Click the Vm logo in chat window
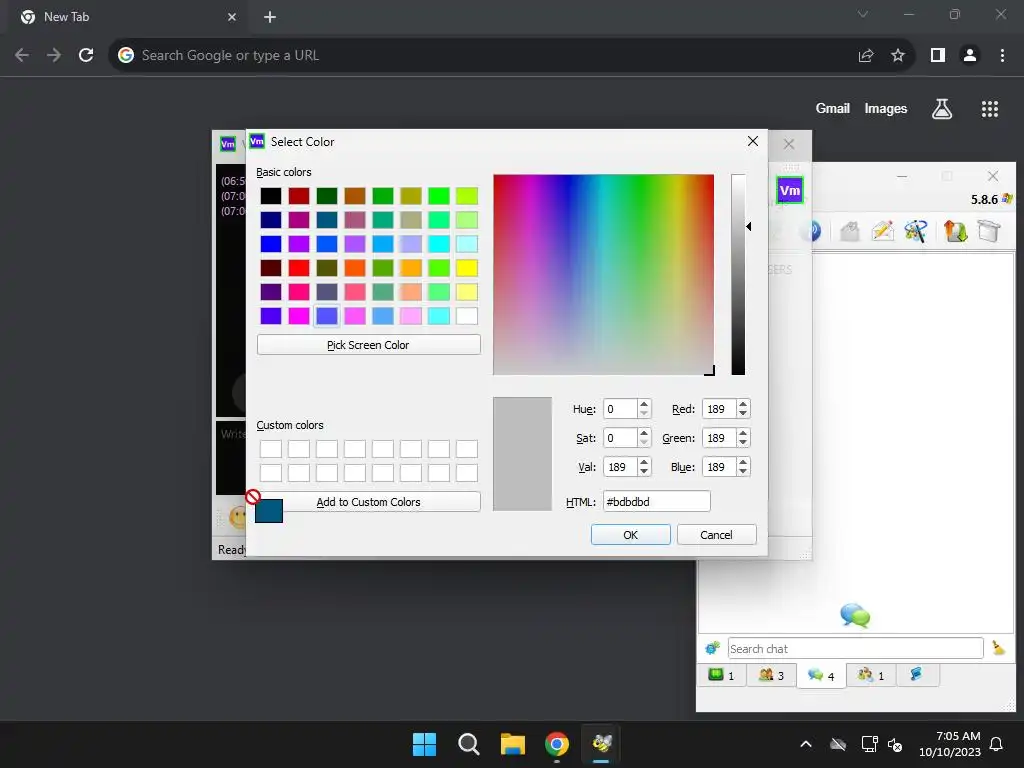 pos(790,191)
